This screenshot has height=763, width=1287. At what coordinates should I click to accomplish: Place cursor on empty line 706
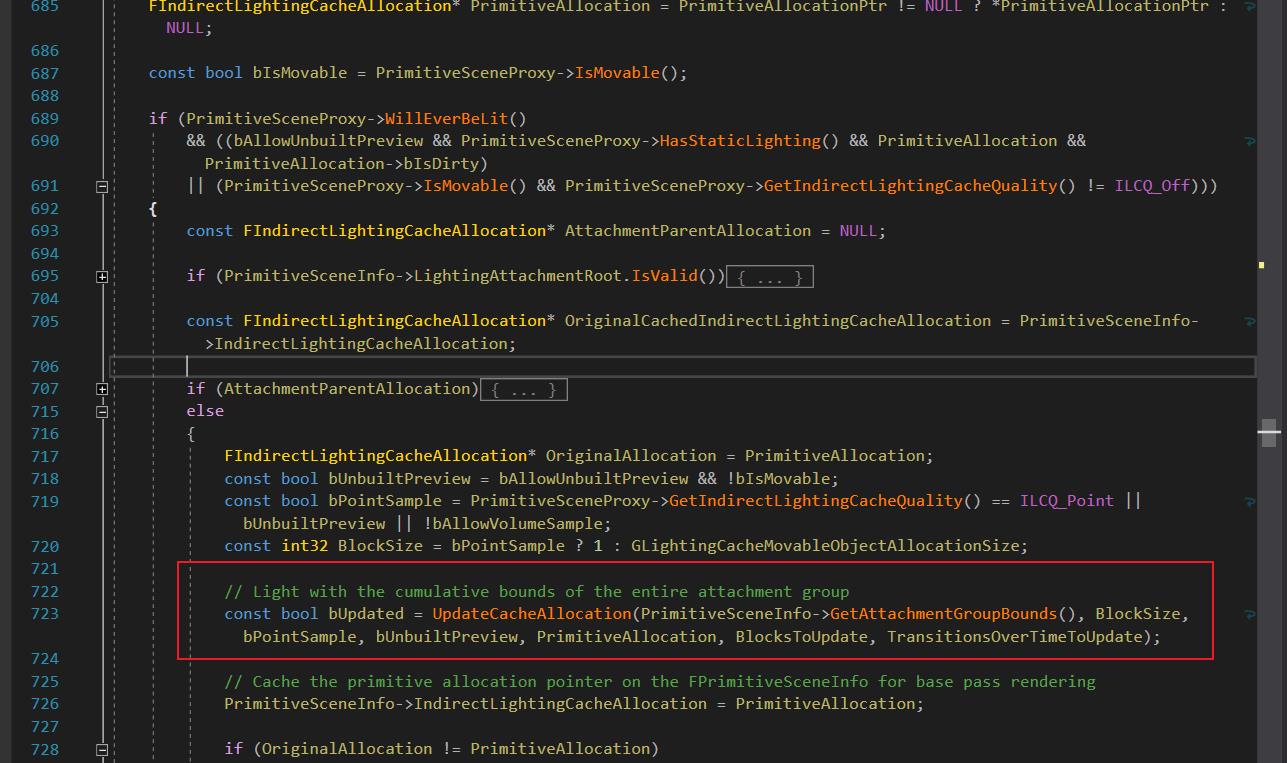coord(682,366)
